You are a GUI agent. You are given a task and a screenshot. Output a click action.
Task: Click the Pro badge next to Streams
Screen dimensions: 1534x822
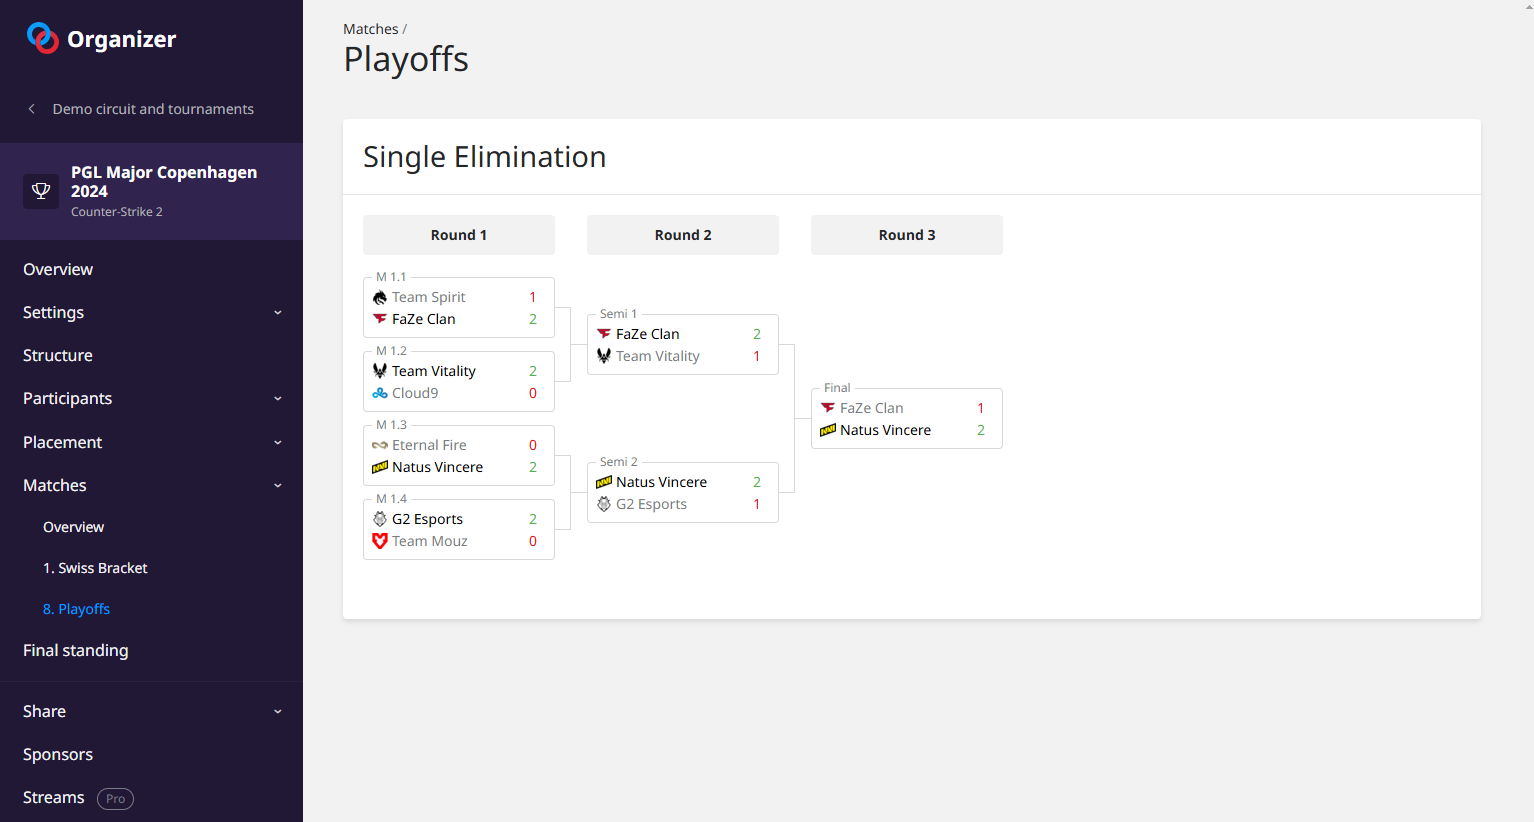(115, 798)
